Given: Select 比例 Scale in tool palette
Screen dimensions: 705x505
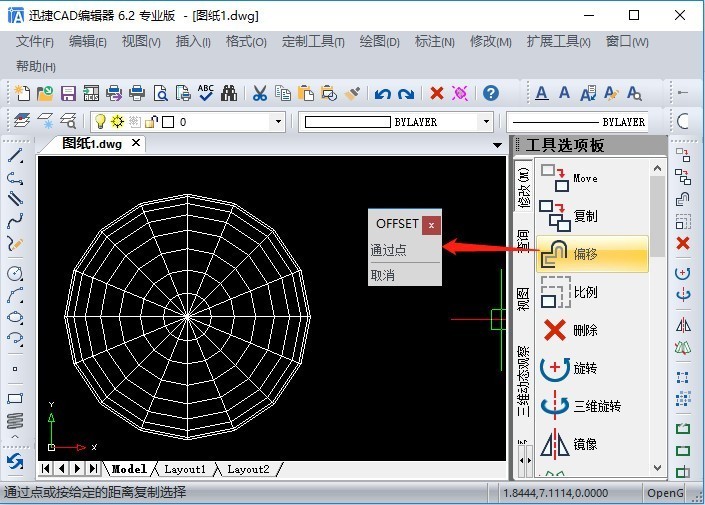Looking at the screenshot, I should click(592, 292).
